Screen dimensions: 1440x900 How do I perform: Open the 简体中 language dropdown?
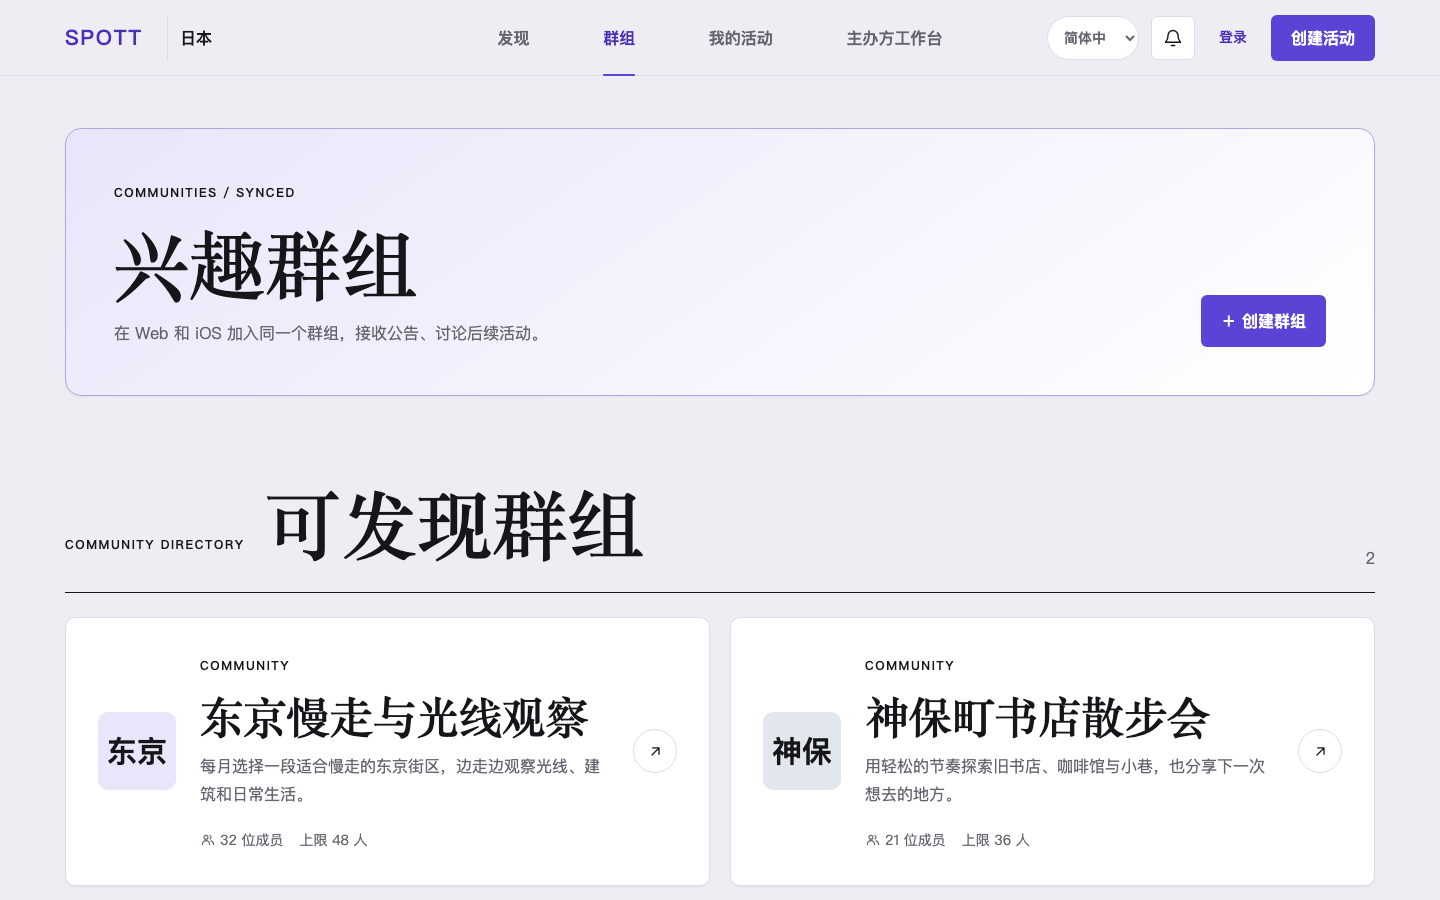click(x=1093, y=38)
